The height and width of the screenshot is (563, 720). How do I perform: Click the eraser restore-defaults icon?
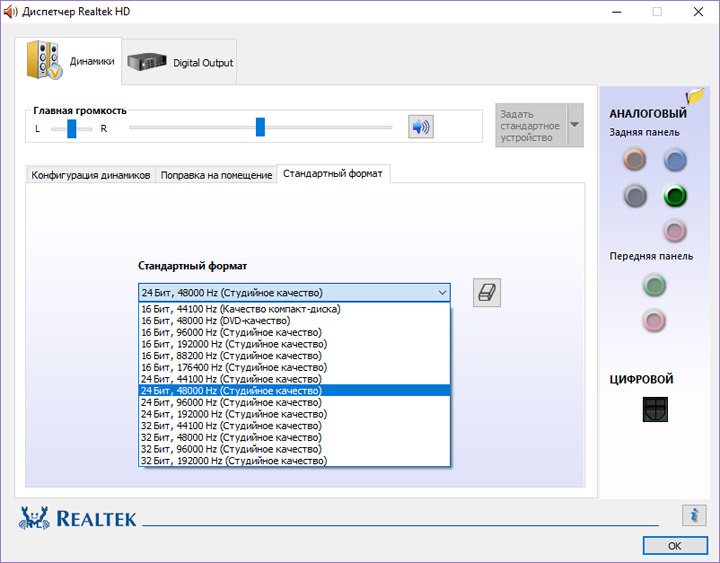487,293
